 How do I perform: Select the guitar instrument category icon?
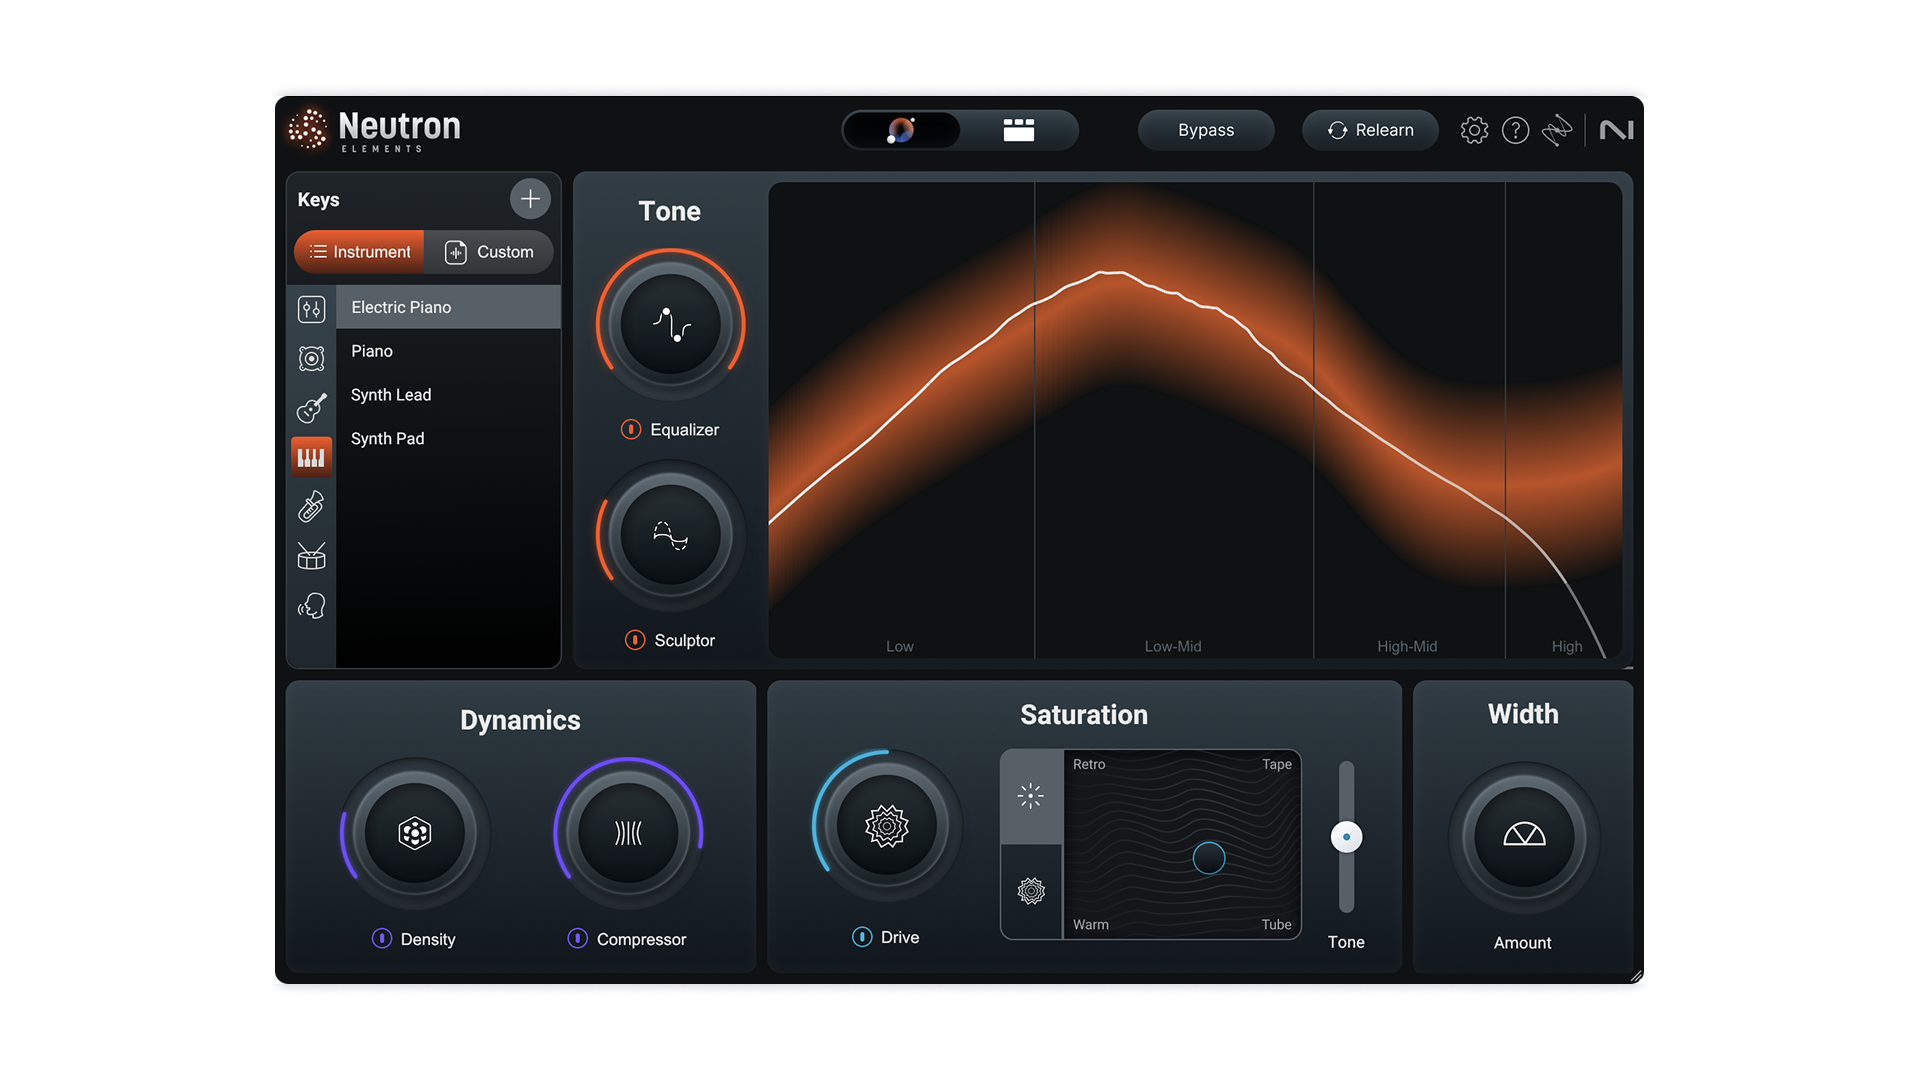coord(311,408)
